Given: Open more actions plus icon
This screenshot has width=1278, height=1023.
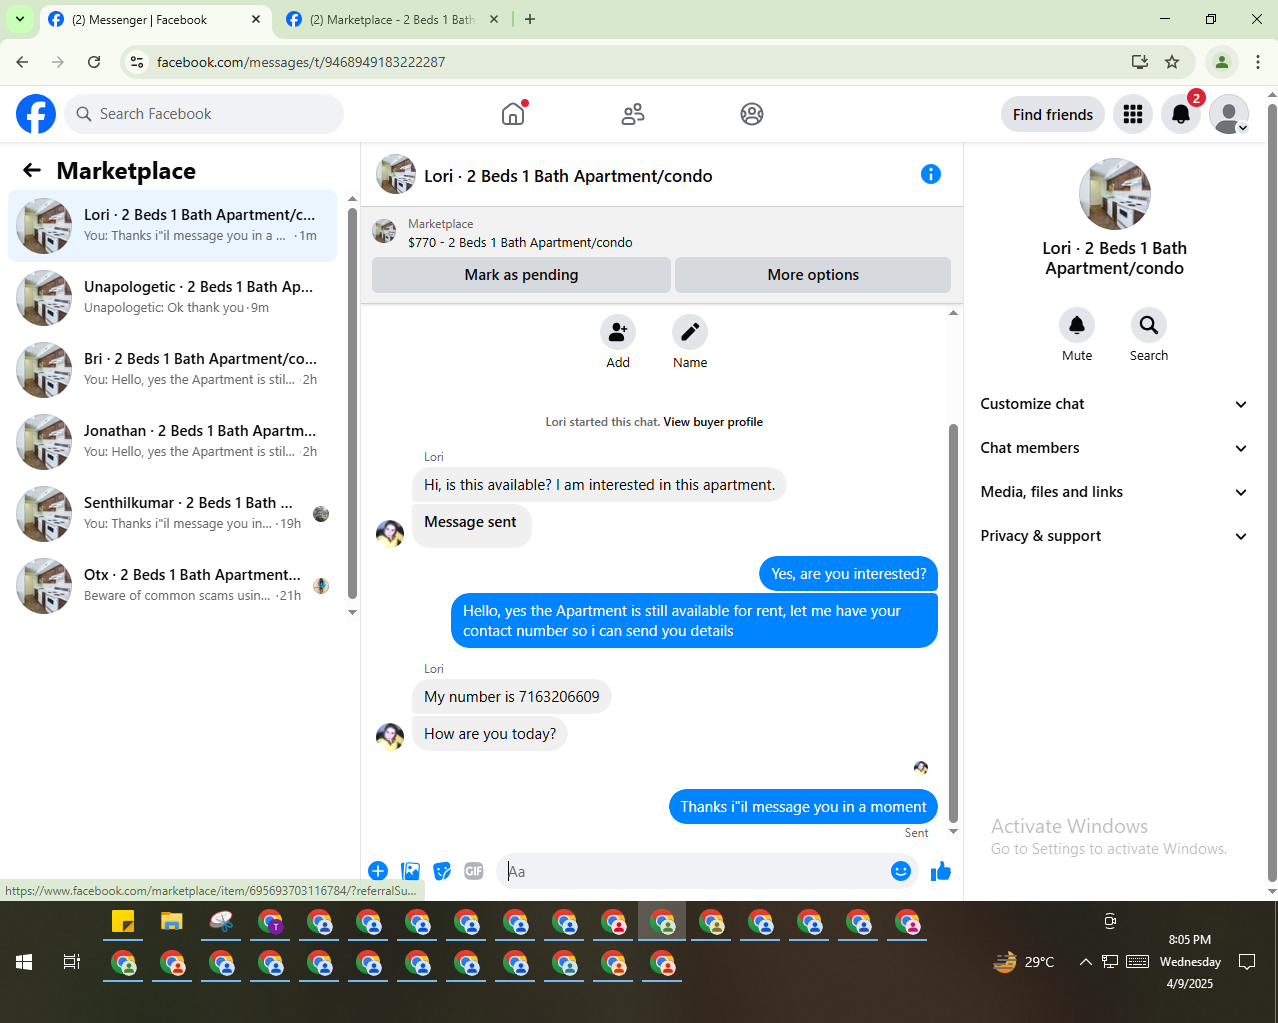Looking at the screenshot, I should 378,871.
